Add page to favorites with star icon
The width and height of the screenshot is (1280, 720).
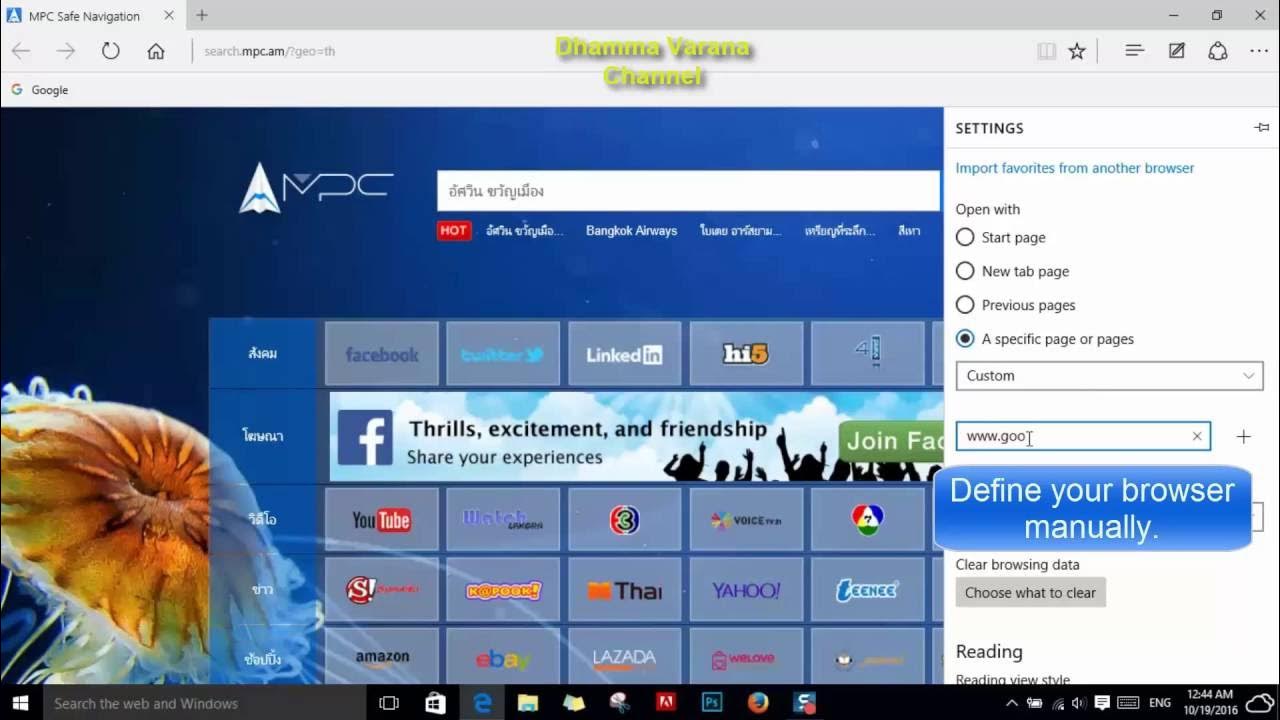click(1077, 51)
